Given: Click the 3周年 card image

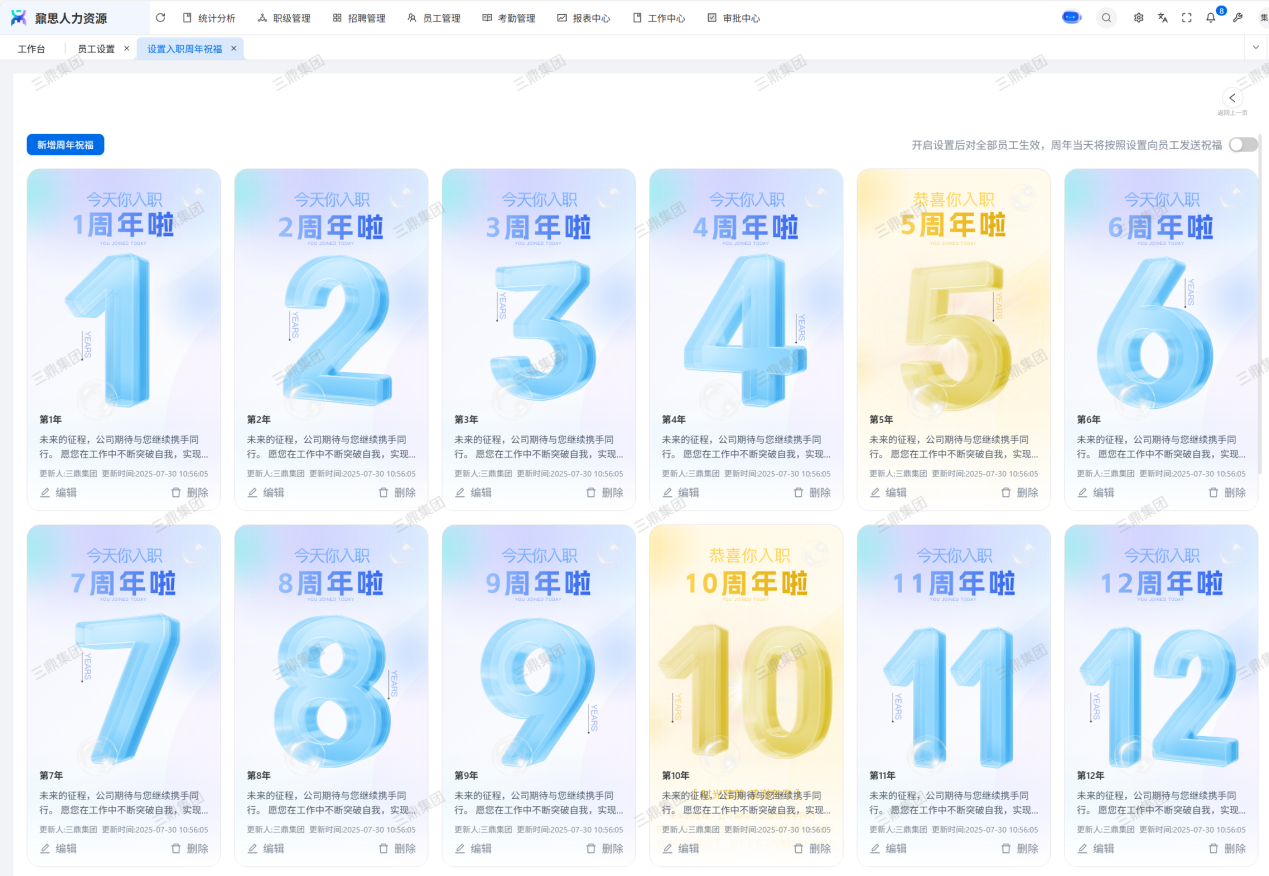Looking at the screenshot, I should point(538,290).
